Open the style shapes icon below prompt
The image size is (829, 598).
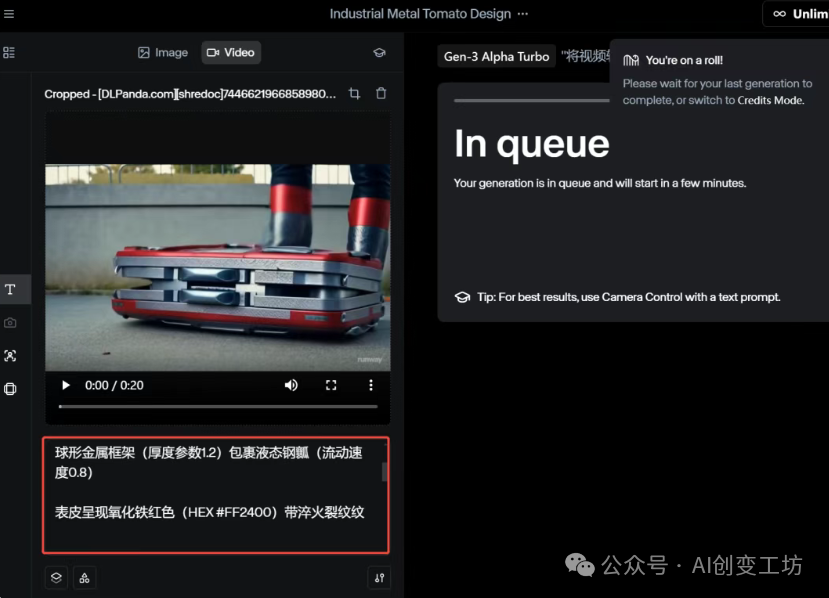point(85,578)
